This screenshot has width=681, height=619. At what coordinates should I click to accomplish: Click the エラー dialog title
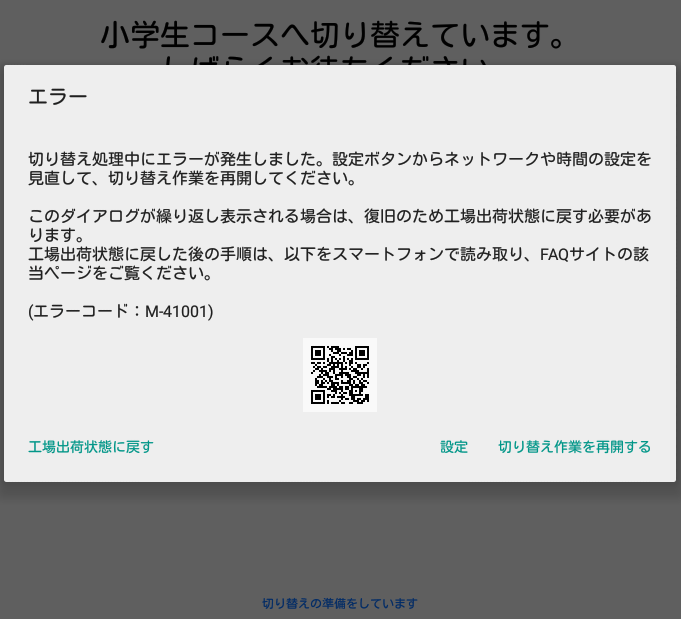[58, 97]
